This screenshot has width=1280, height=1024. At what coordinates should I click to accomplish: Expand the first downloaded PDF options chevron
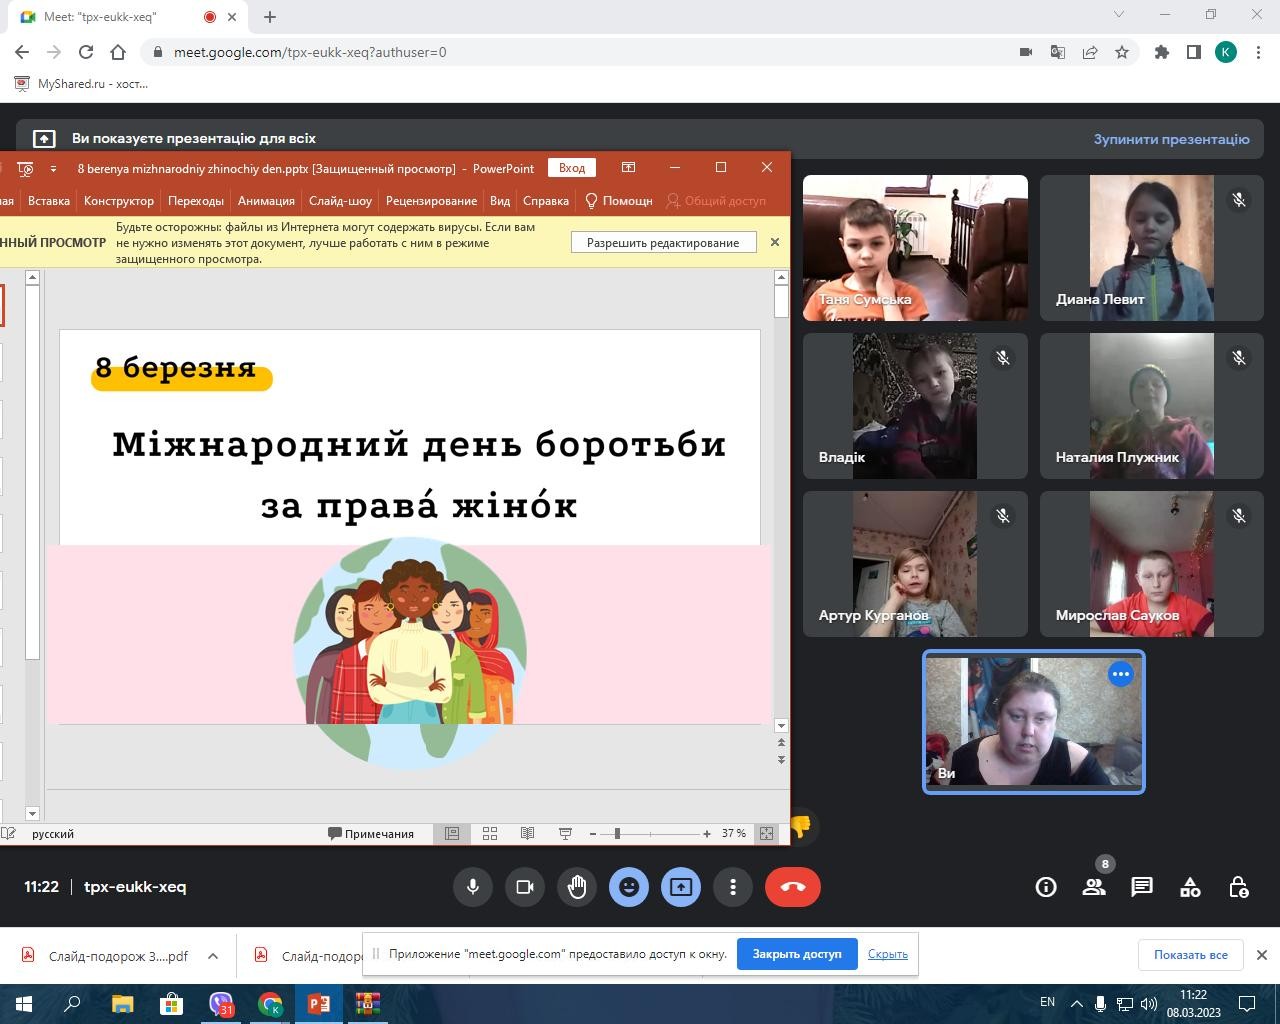click(x=213, y=956)
